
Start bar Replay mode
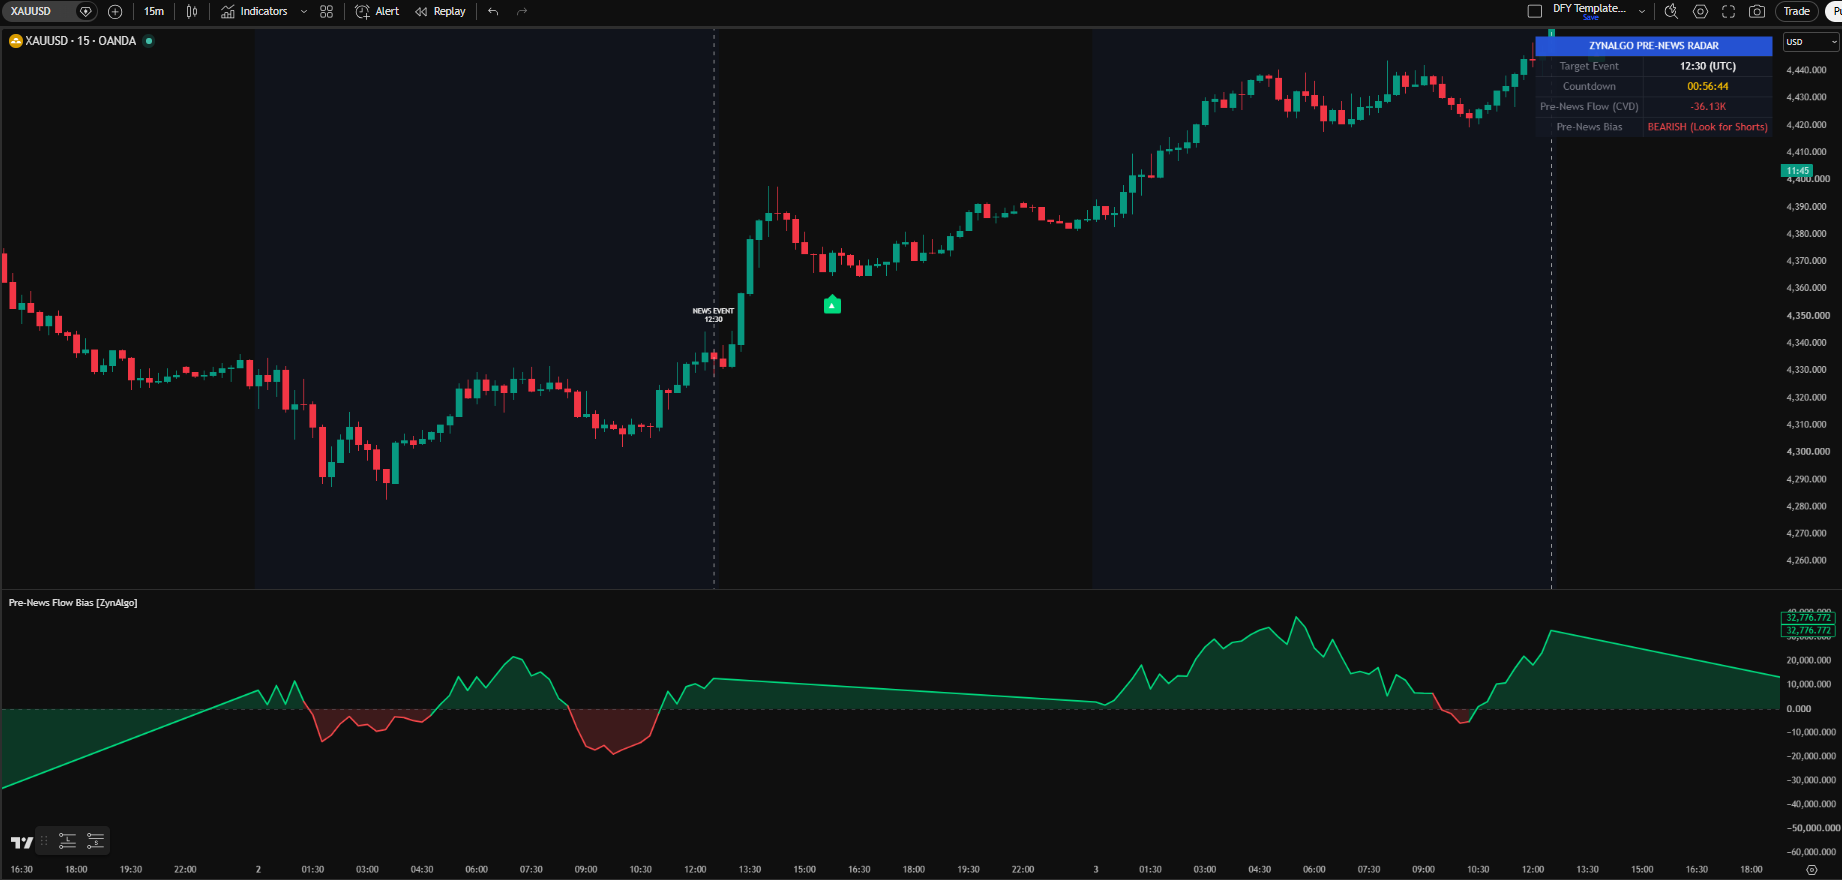(440, 12)
